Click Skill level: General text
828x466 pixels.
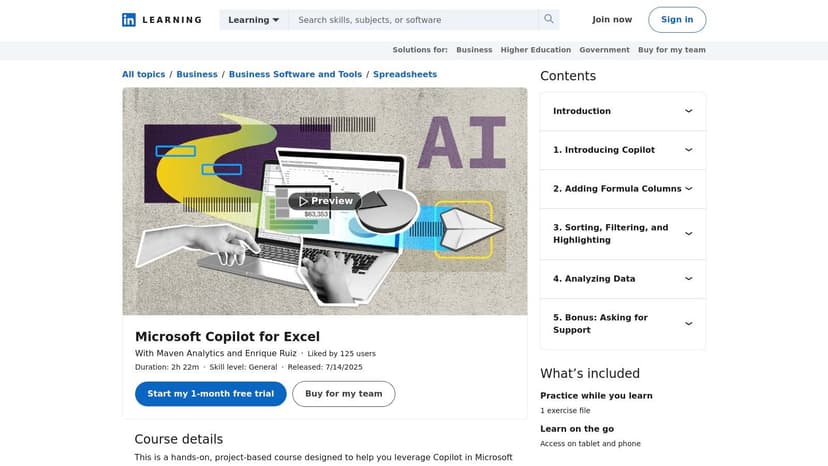(243, 367)
